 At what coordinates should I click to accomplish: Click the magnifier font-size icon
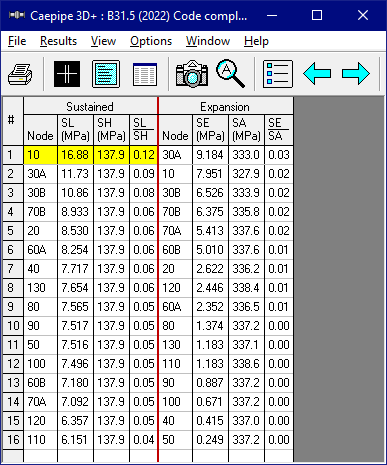230,73
